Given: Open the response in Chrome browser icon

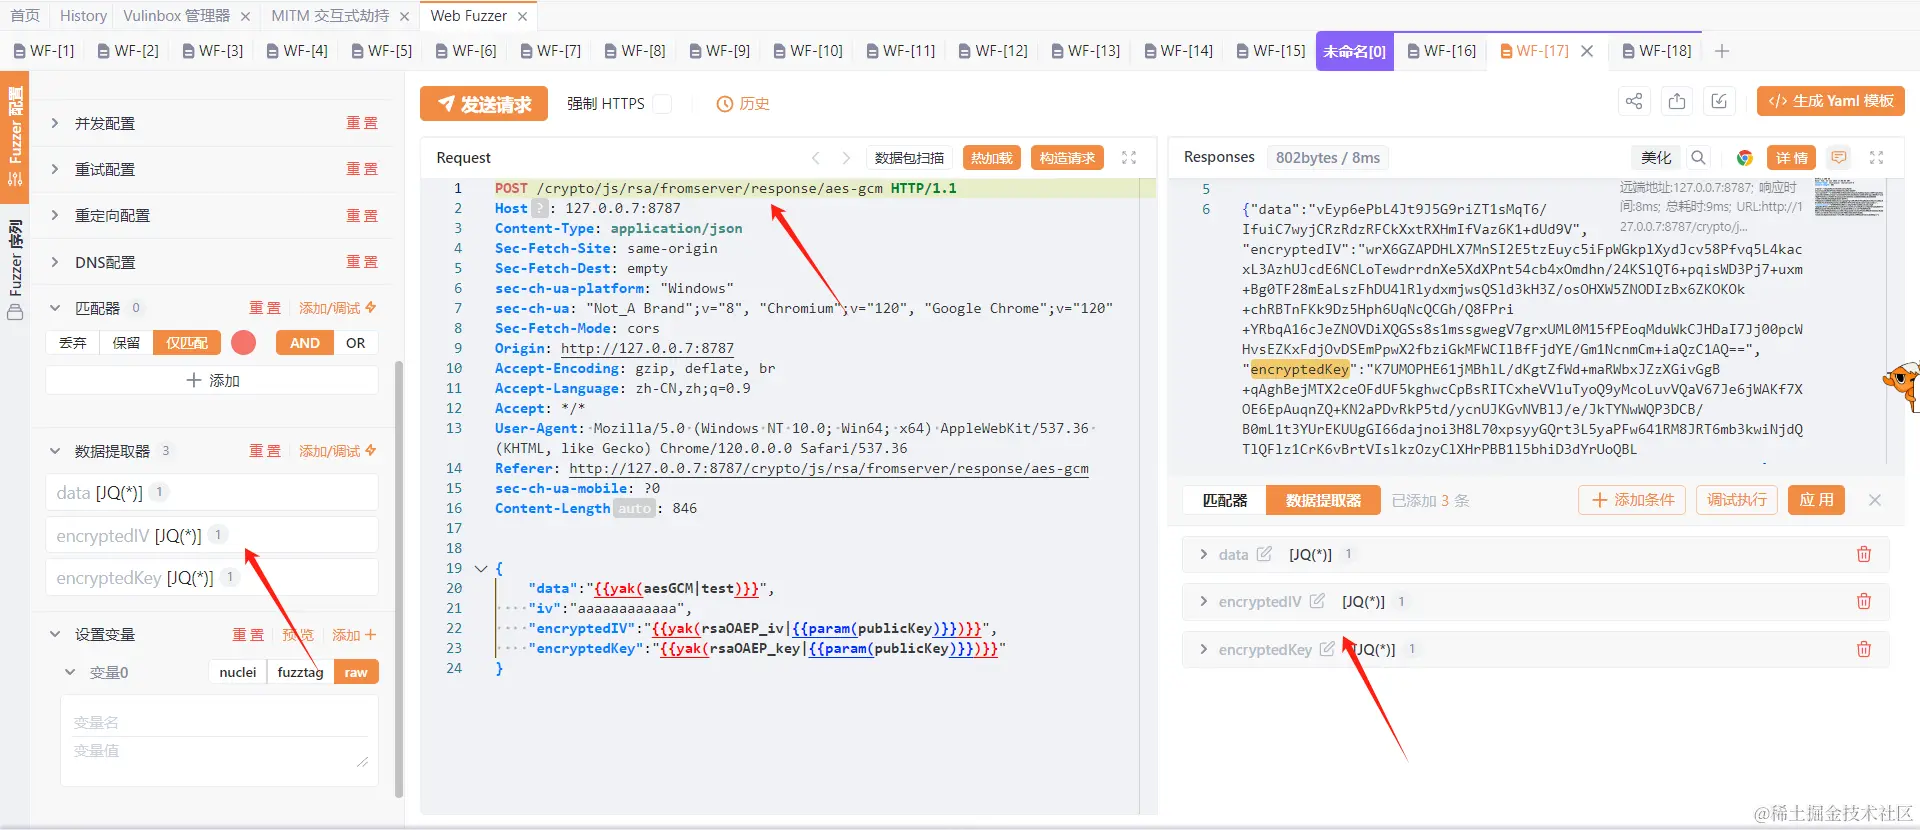Looking at the screenshot, I should (x=1745, y=157).
